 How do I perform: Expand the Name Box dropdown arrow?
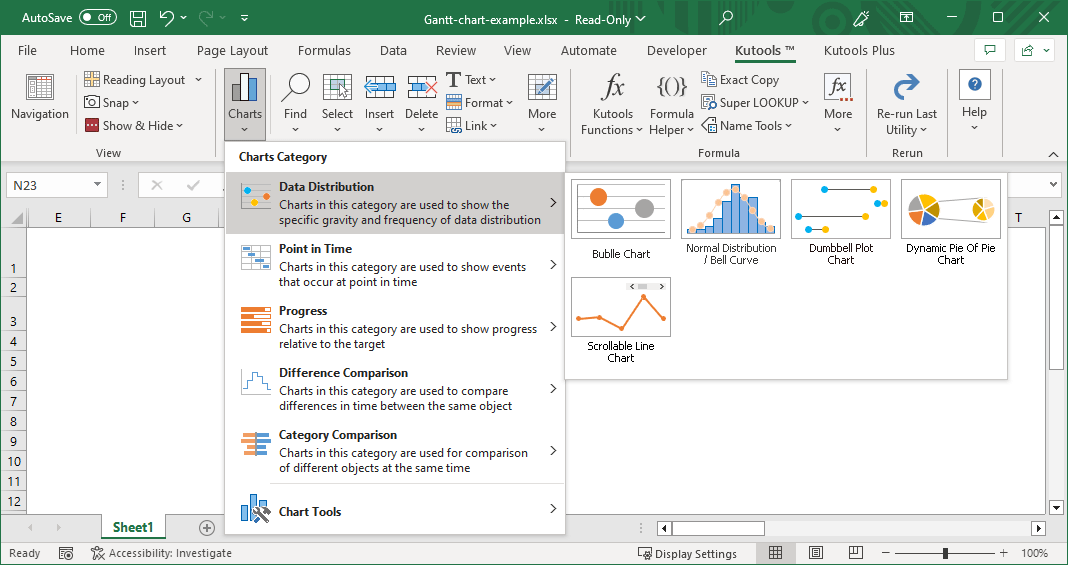[x=97, y=184]
